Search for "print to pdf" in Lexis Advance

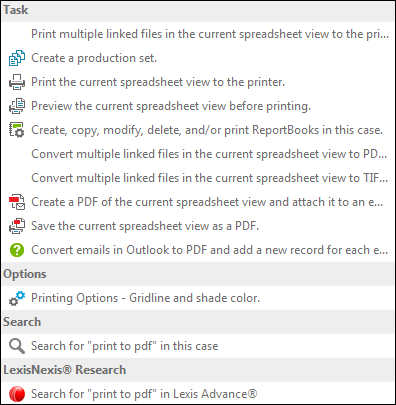click(144, 394)
